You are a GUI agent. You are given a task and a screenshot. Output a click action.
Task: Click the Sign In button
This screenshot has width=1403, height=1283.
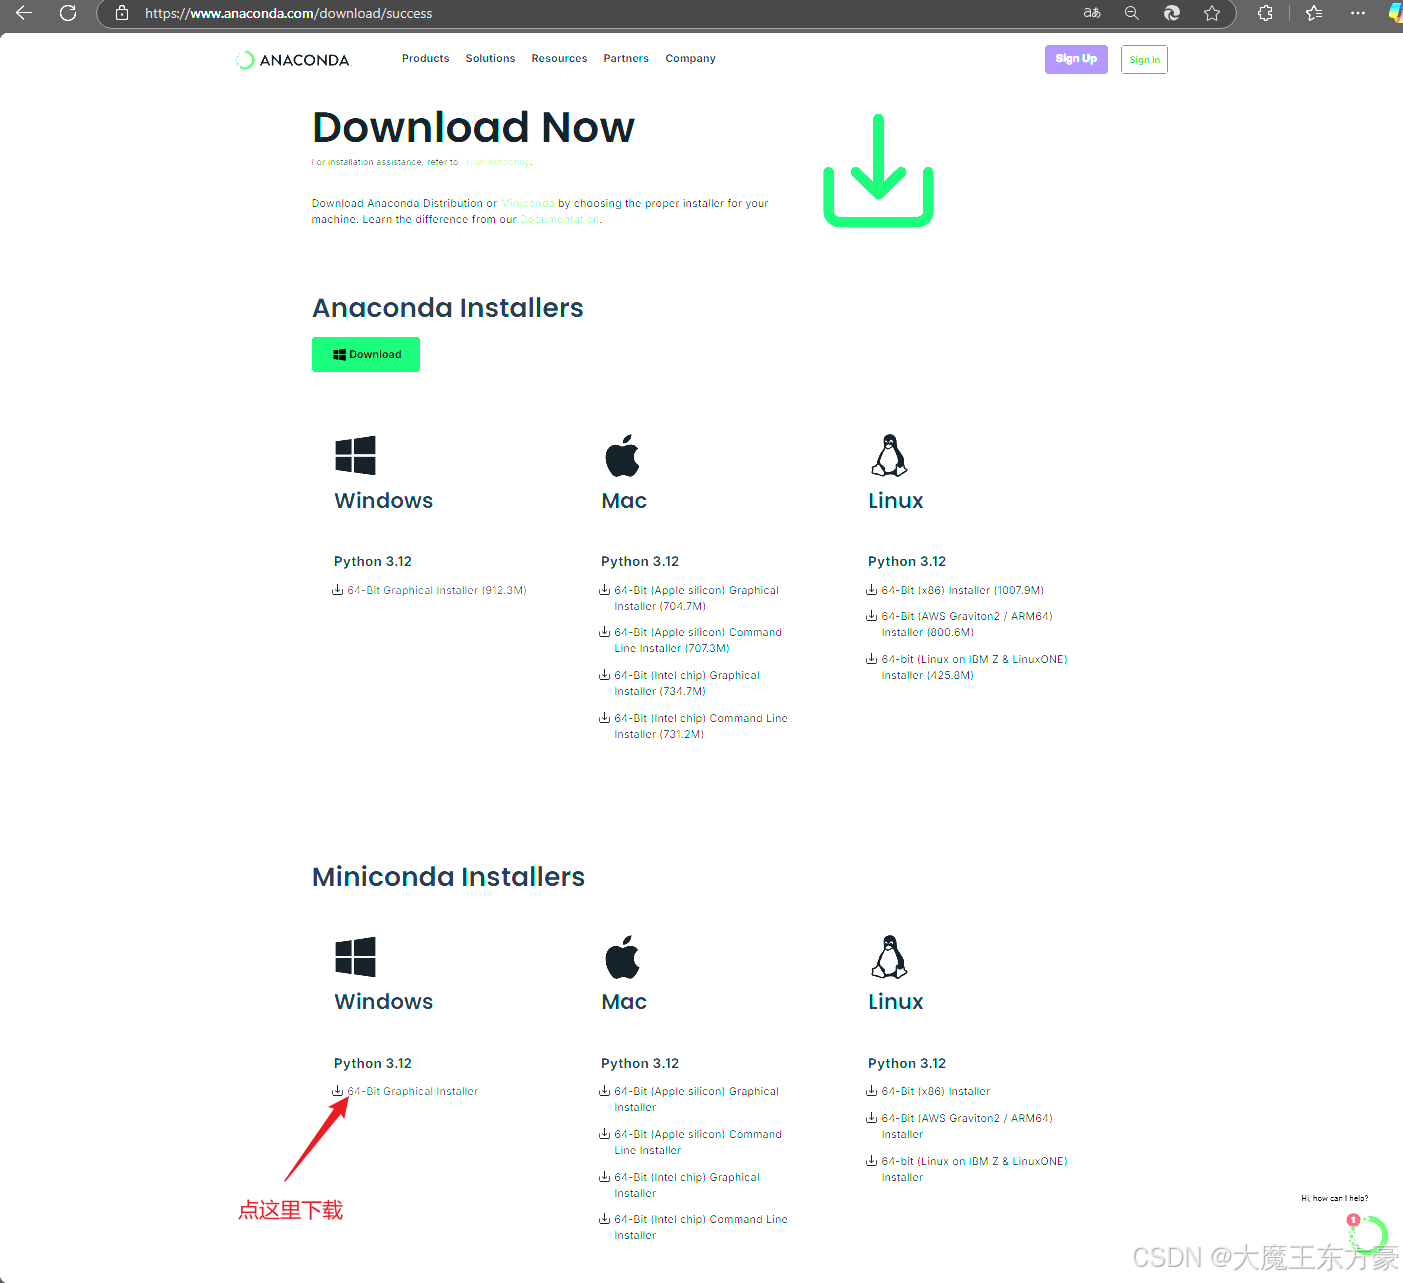1144,60
